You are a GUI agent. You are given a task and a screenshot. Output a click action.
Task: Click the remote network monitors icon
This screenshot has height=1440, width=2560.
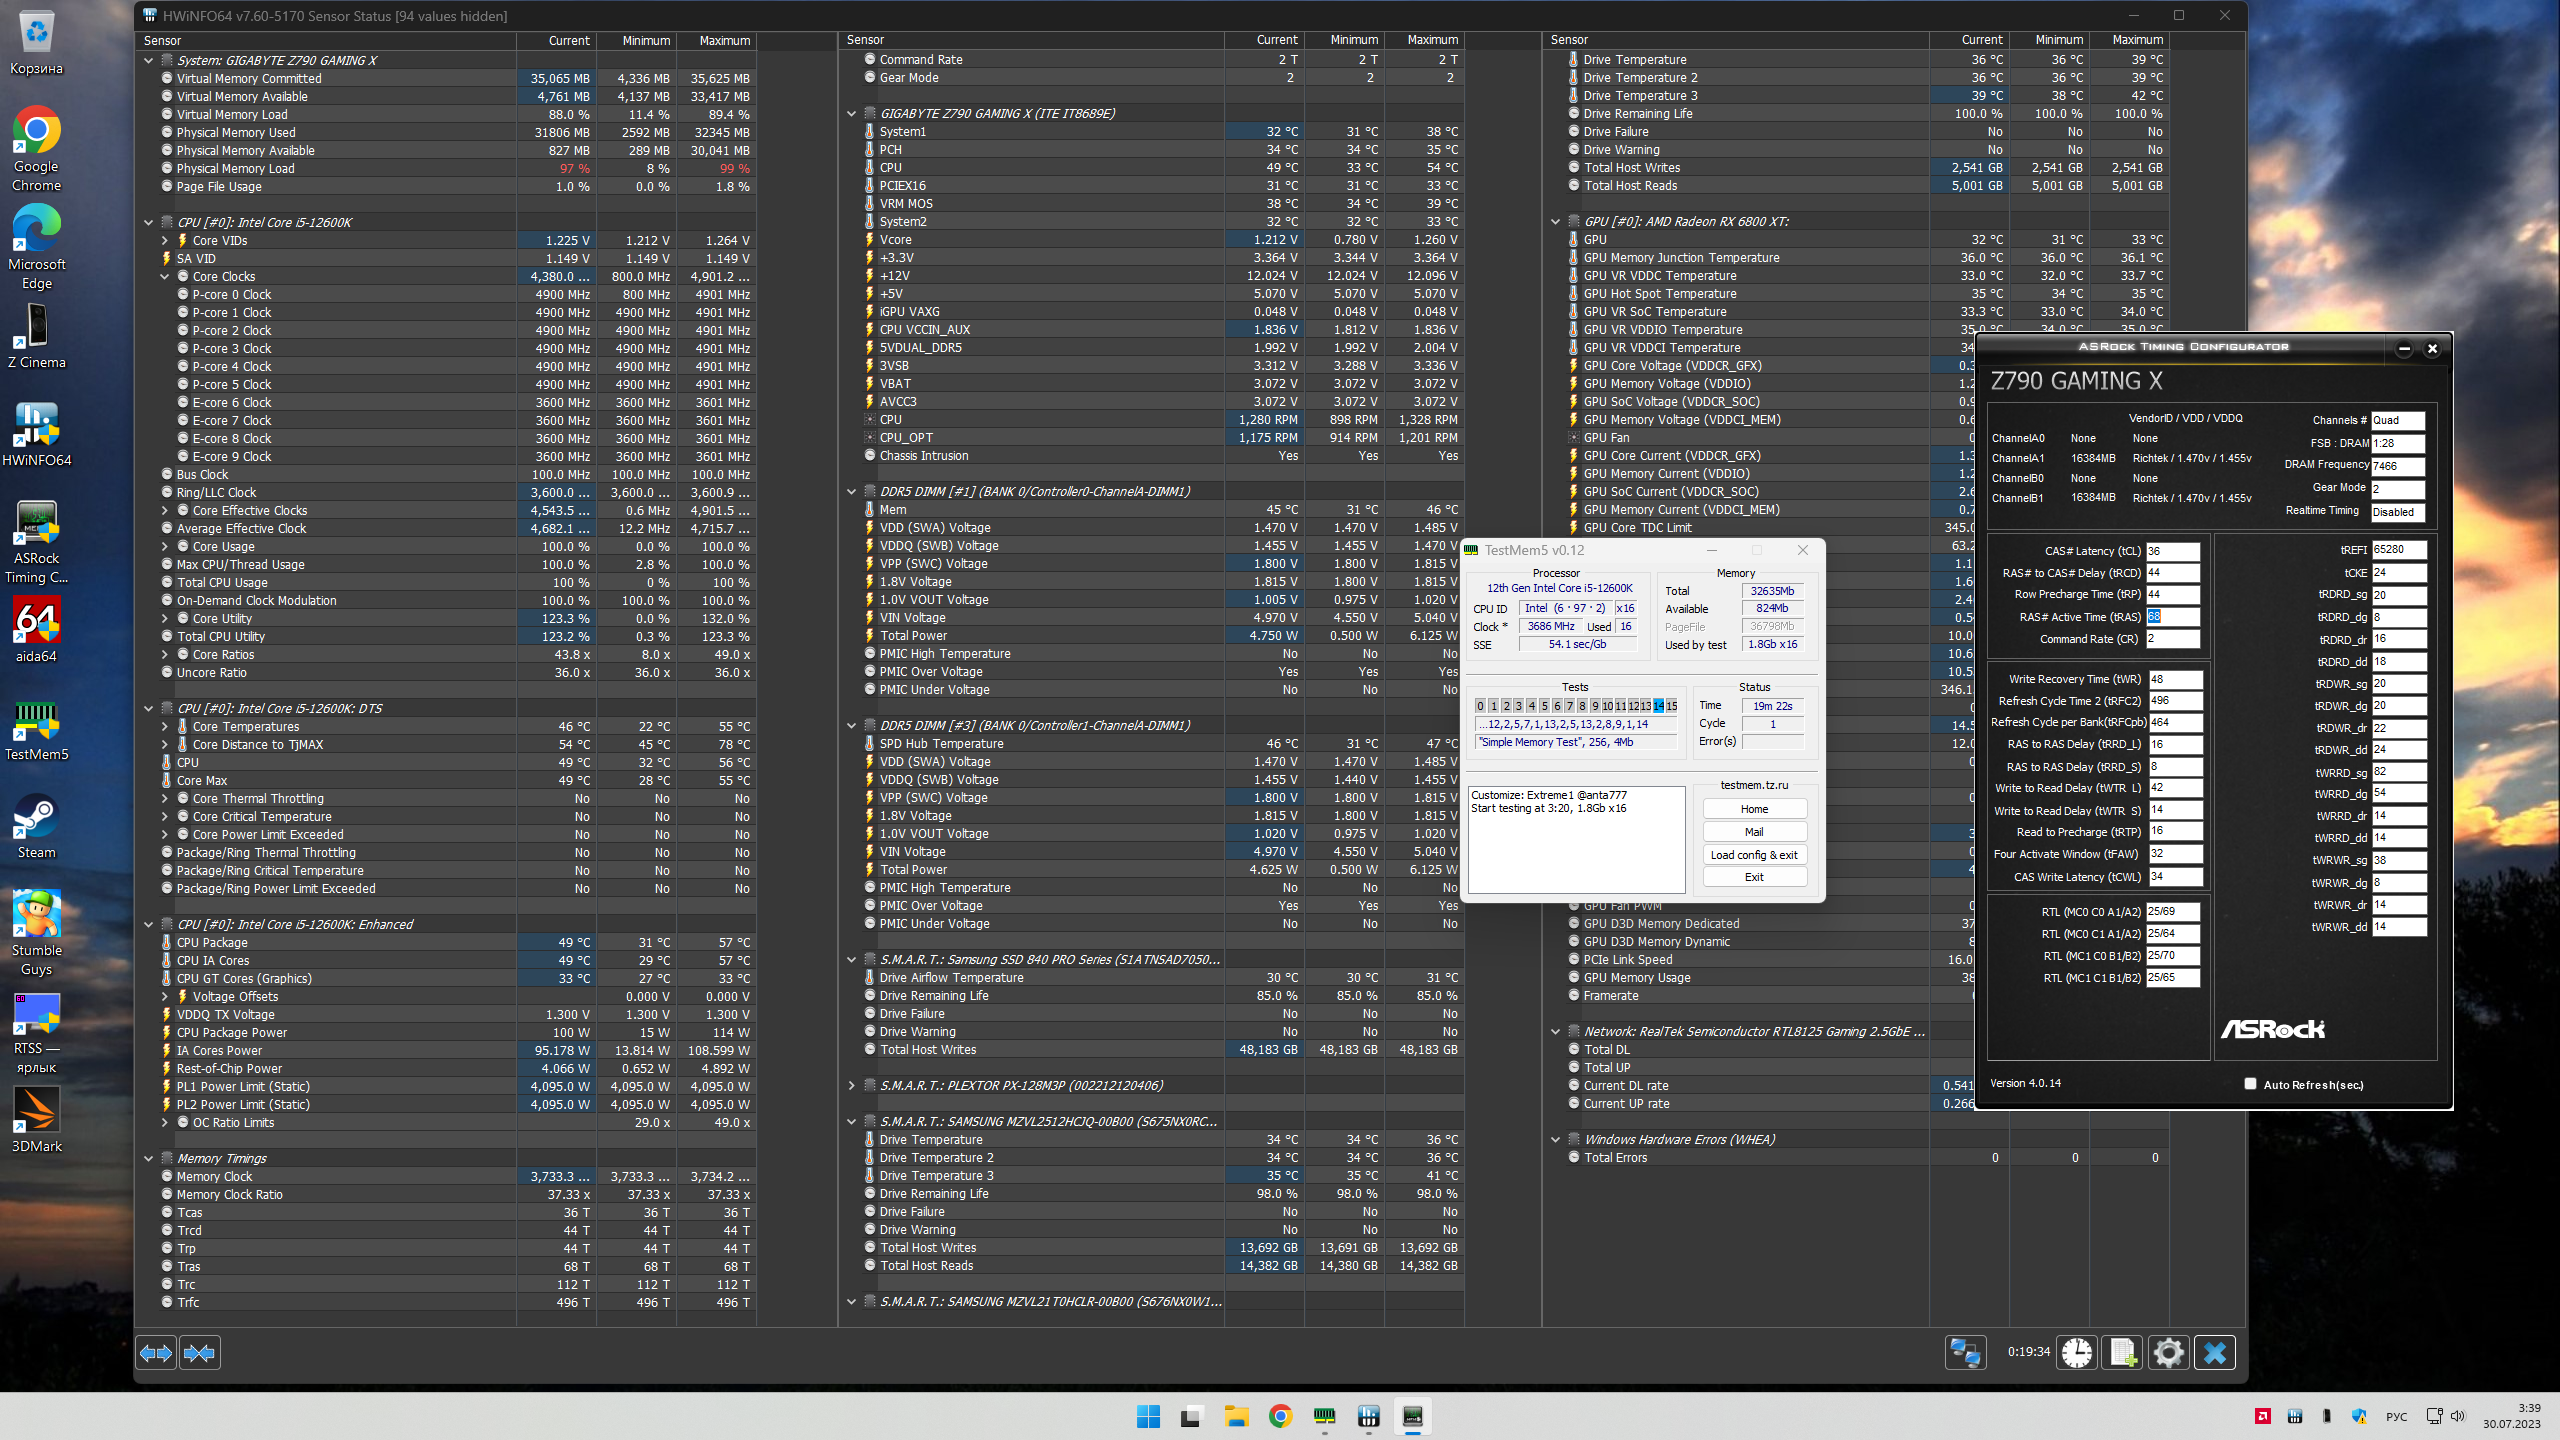[x=1964, y=1352]
